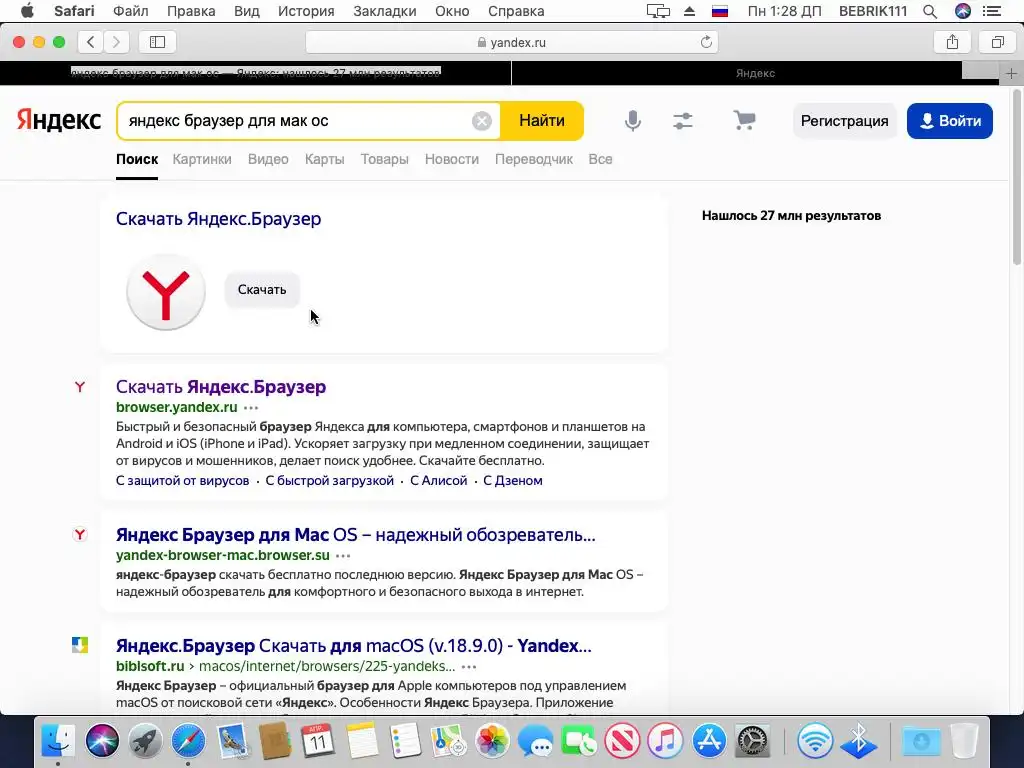The height and width of the screenshot is (768, 1024).
Task: Switch to the Видео search tab
Action: click(x=268, y=159)
